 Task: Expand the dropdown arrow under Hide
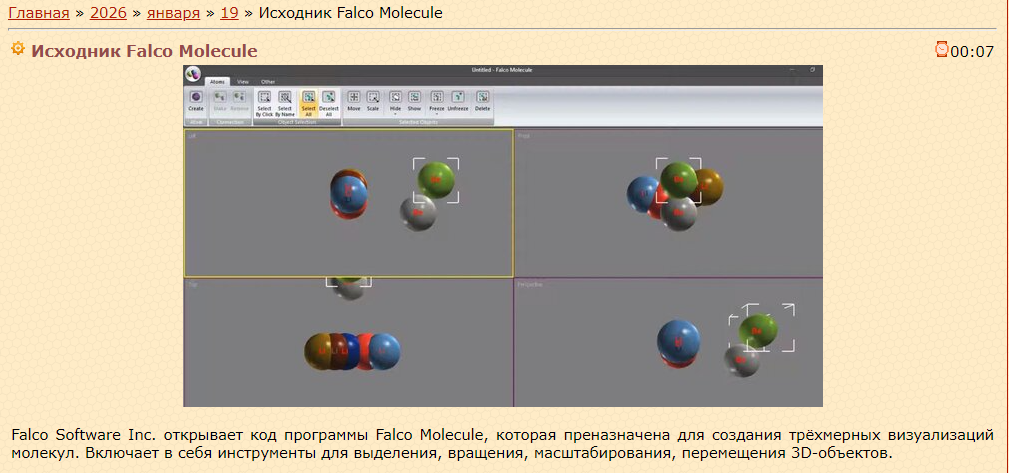point(395,115)
